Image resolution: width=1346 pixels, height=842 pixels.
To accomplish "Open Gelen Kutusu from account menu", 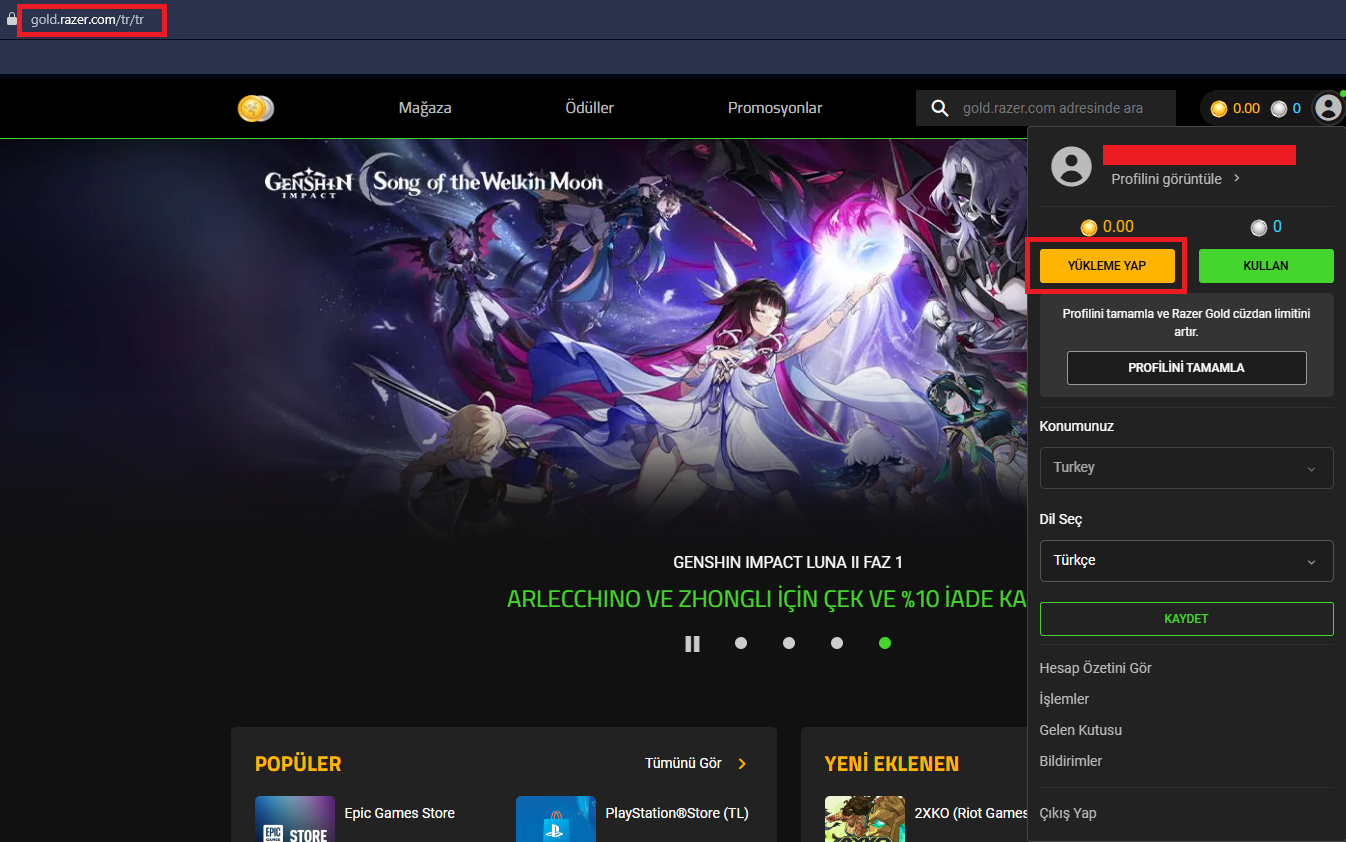I will click(x=1081, y=730).
